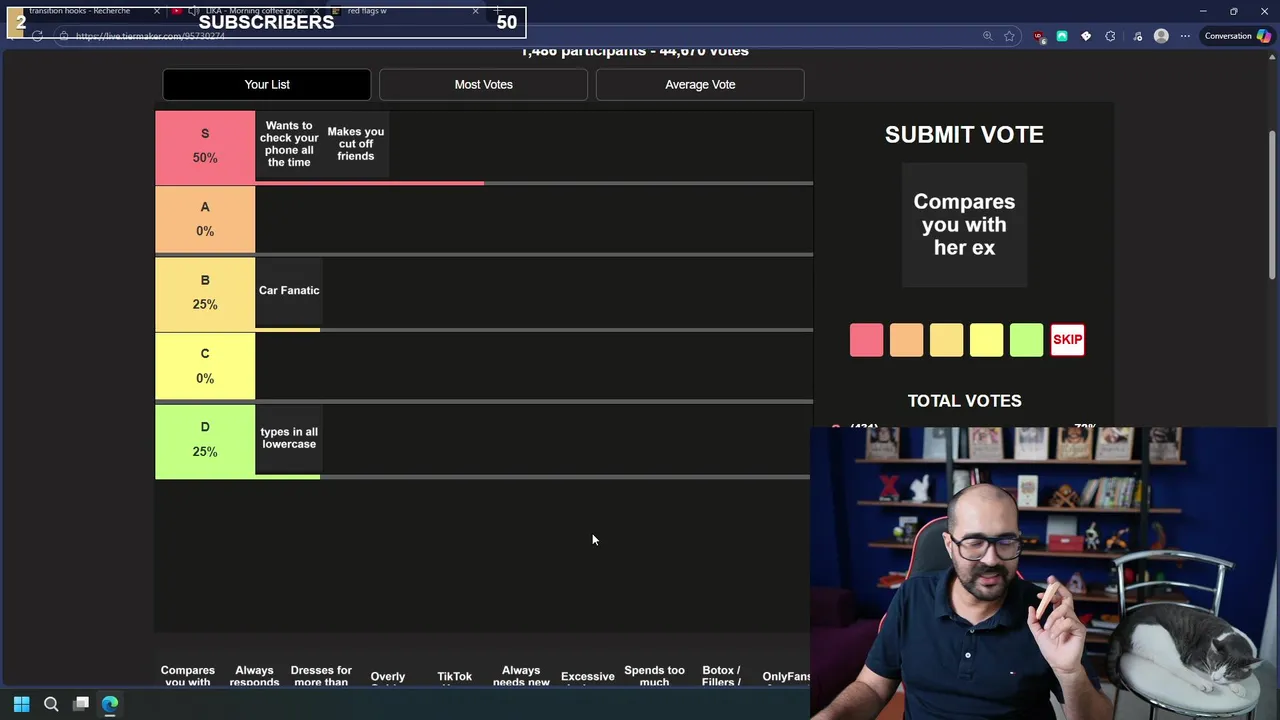Open taskbar search magnifier
The width and height of the screenshot is (1280, 720).
pos(51,704)
